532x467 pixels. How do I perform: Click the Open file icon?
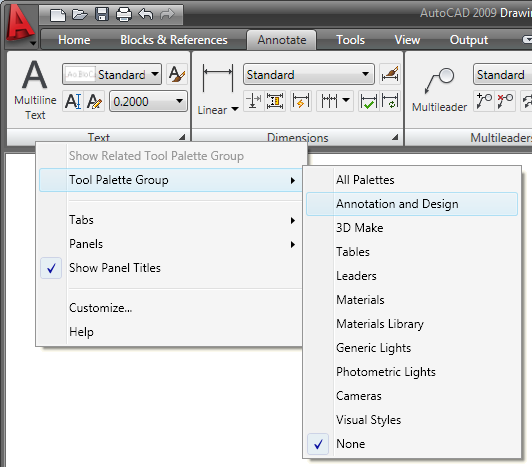point(80,15)
